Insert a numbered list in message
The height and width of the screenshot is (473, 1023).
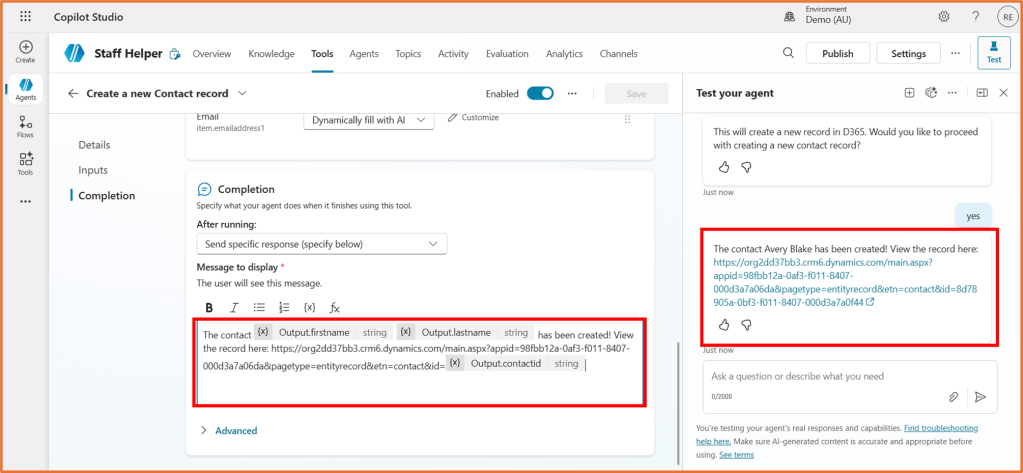[x=284, y=307]
